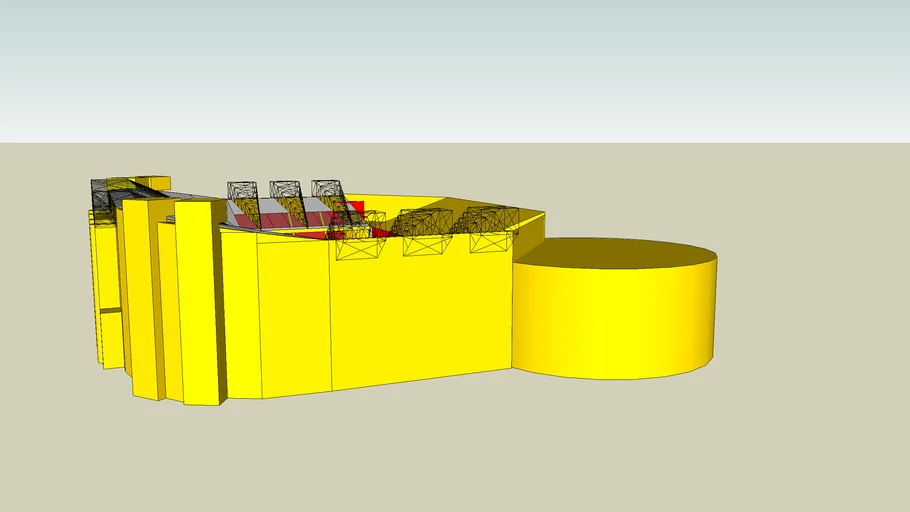Click the large yellow cylinder's curved side
The width and height of the screenshot is (910, 512).
click(x=614, y=322)
